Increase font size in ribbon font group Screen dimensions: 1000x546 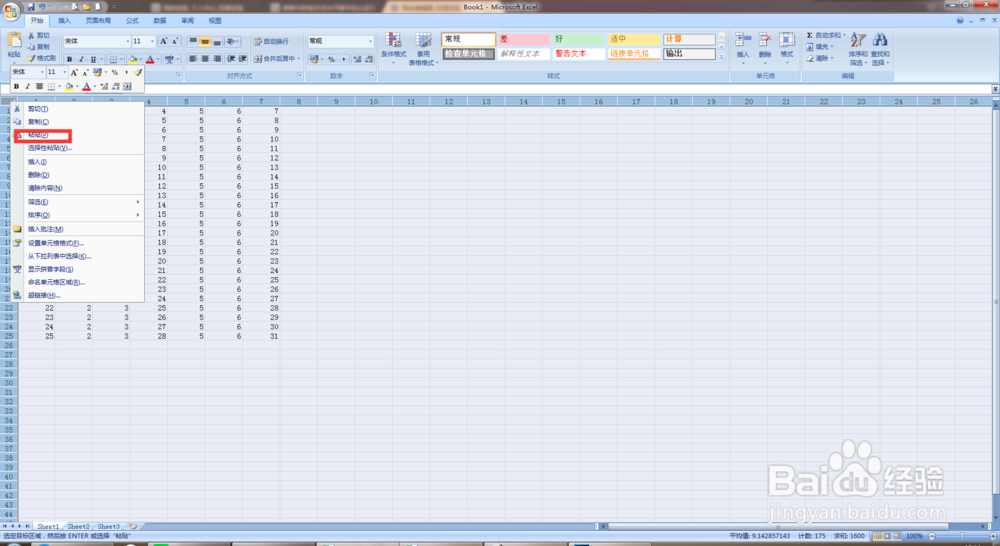tap(164, 41)
